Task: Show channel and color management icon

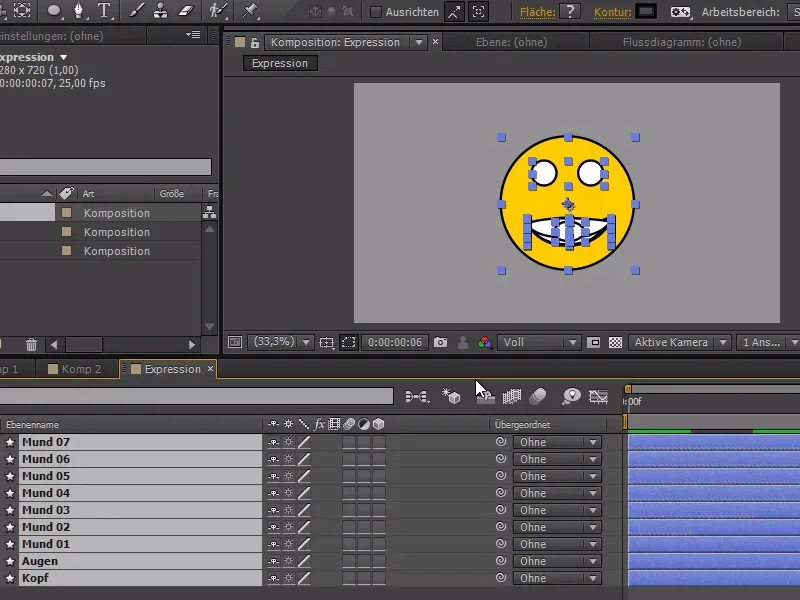Action: coord(485,342)
